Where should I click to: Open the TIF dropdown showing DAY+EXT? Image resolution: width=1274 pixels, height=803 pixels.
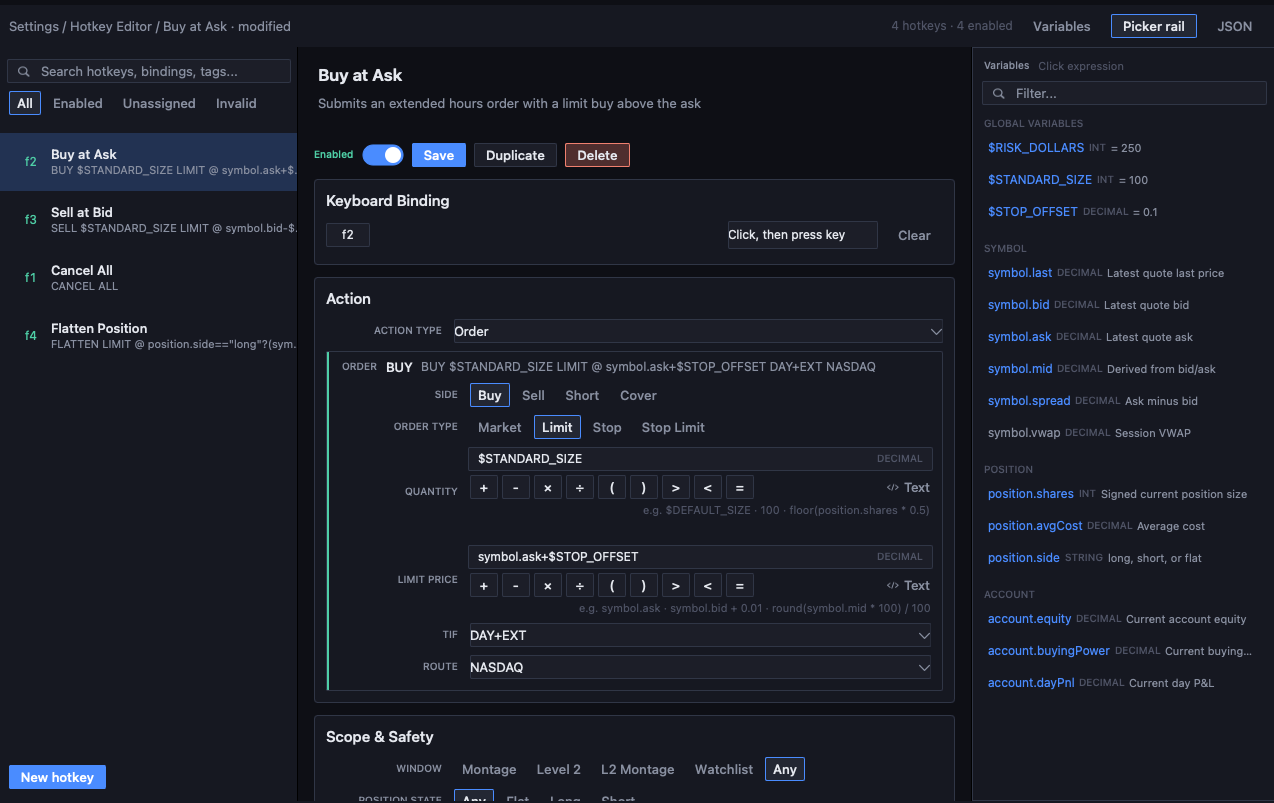(x=700, y=635)
